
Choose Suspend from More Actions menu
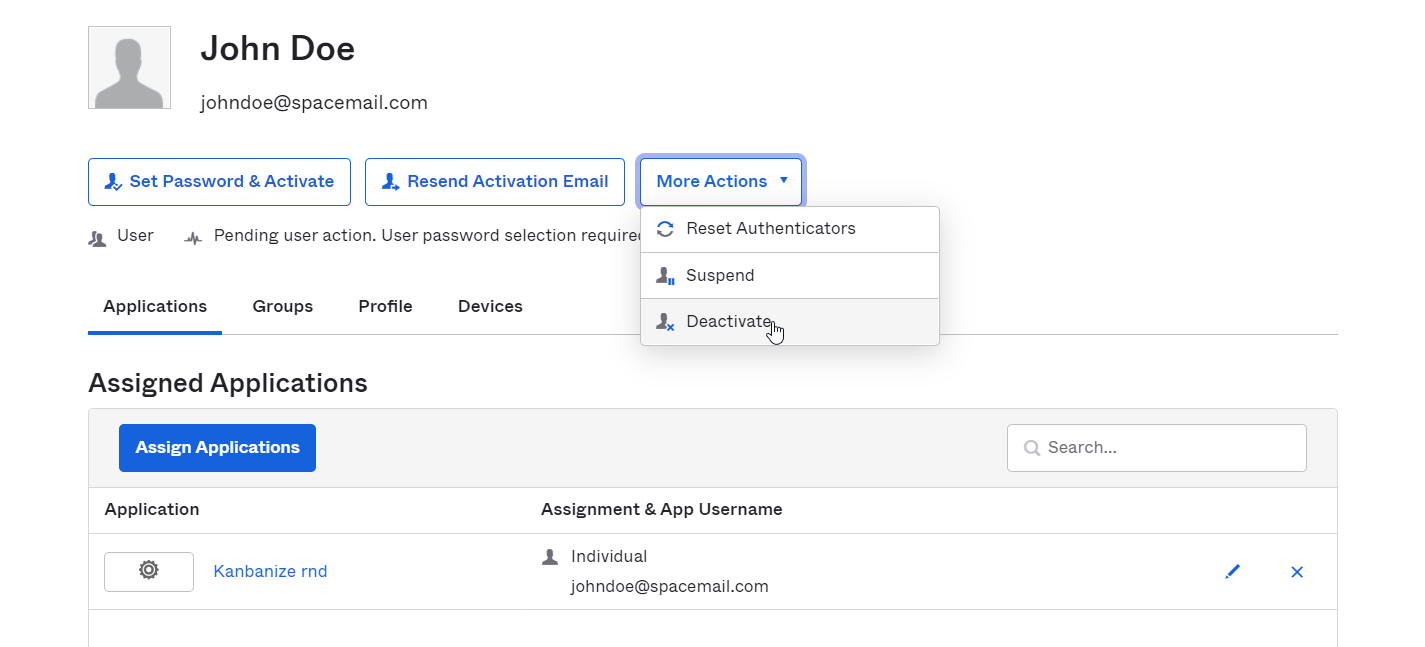tap(720, 276)
